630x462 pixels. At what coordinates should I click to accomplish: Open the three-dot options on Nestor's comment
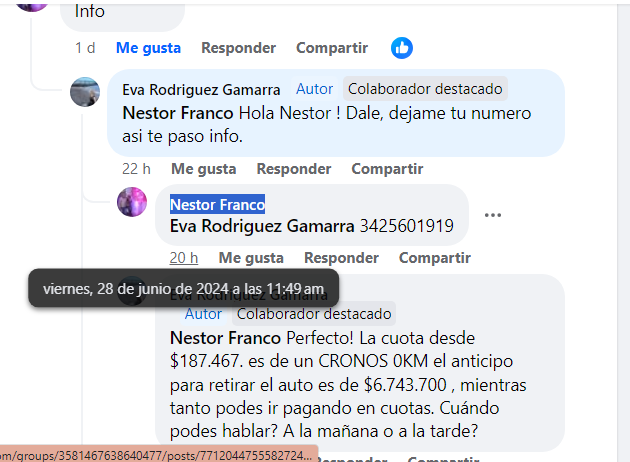click(493, 215)
